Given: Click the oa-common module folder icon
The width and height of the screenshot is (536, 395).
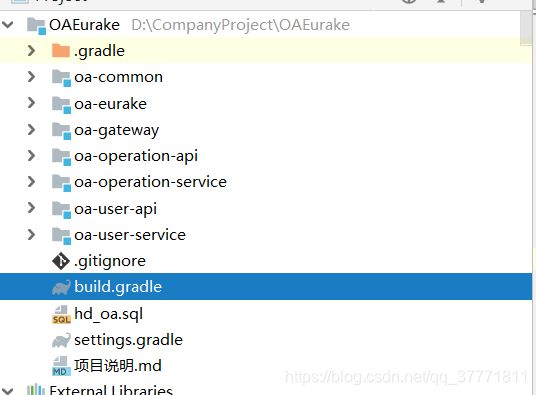Looking at the screenshot, I should coord(62,78).
